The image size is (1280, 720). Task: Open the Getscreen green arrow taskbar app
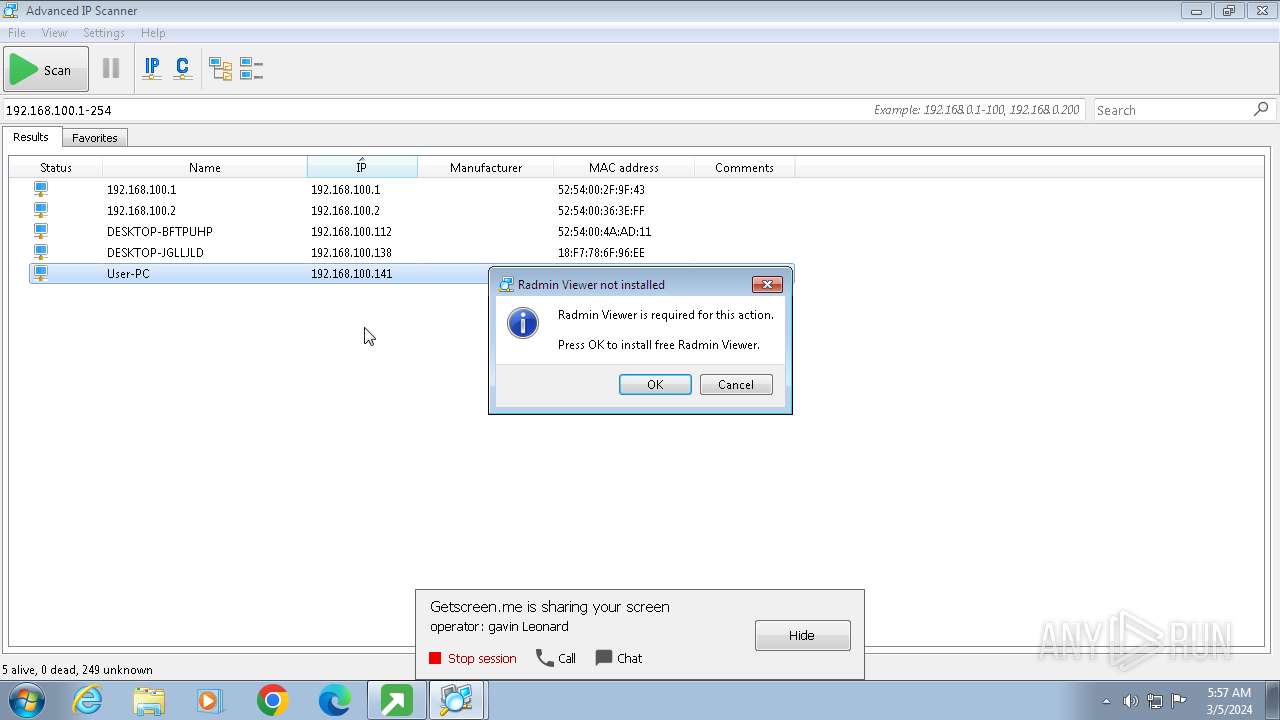(396, 700)
